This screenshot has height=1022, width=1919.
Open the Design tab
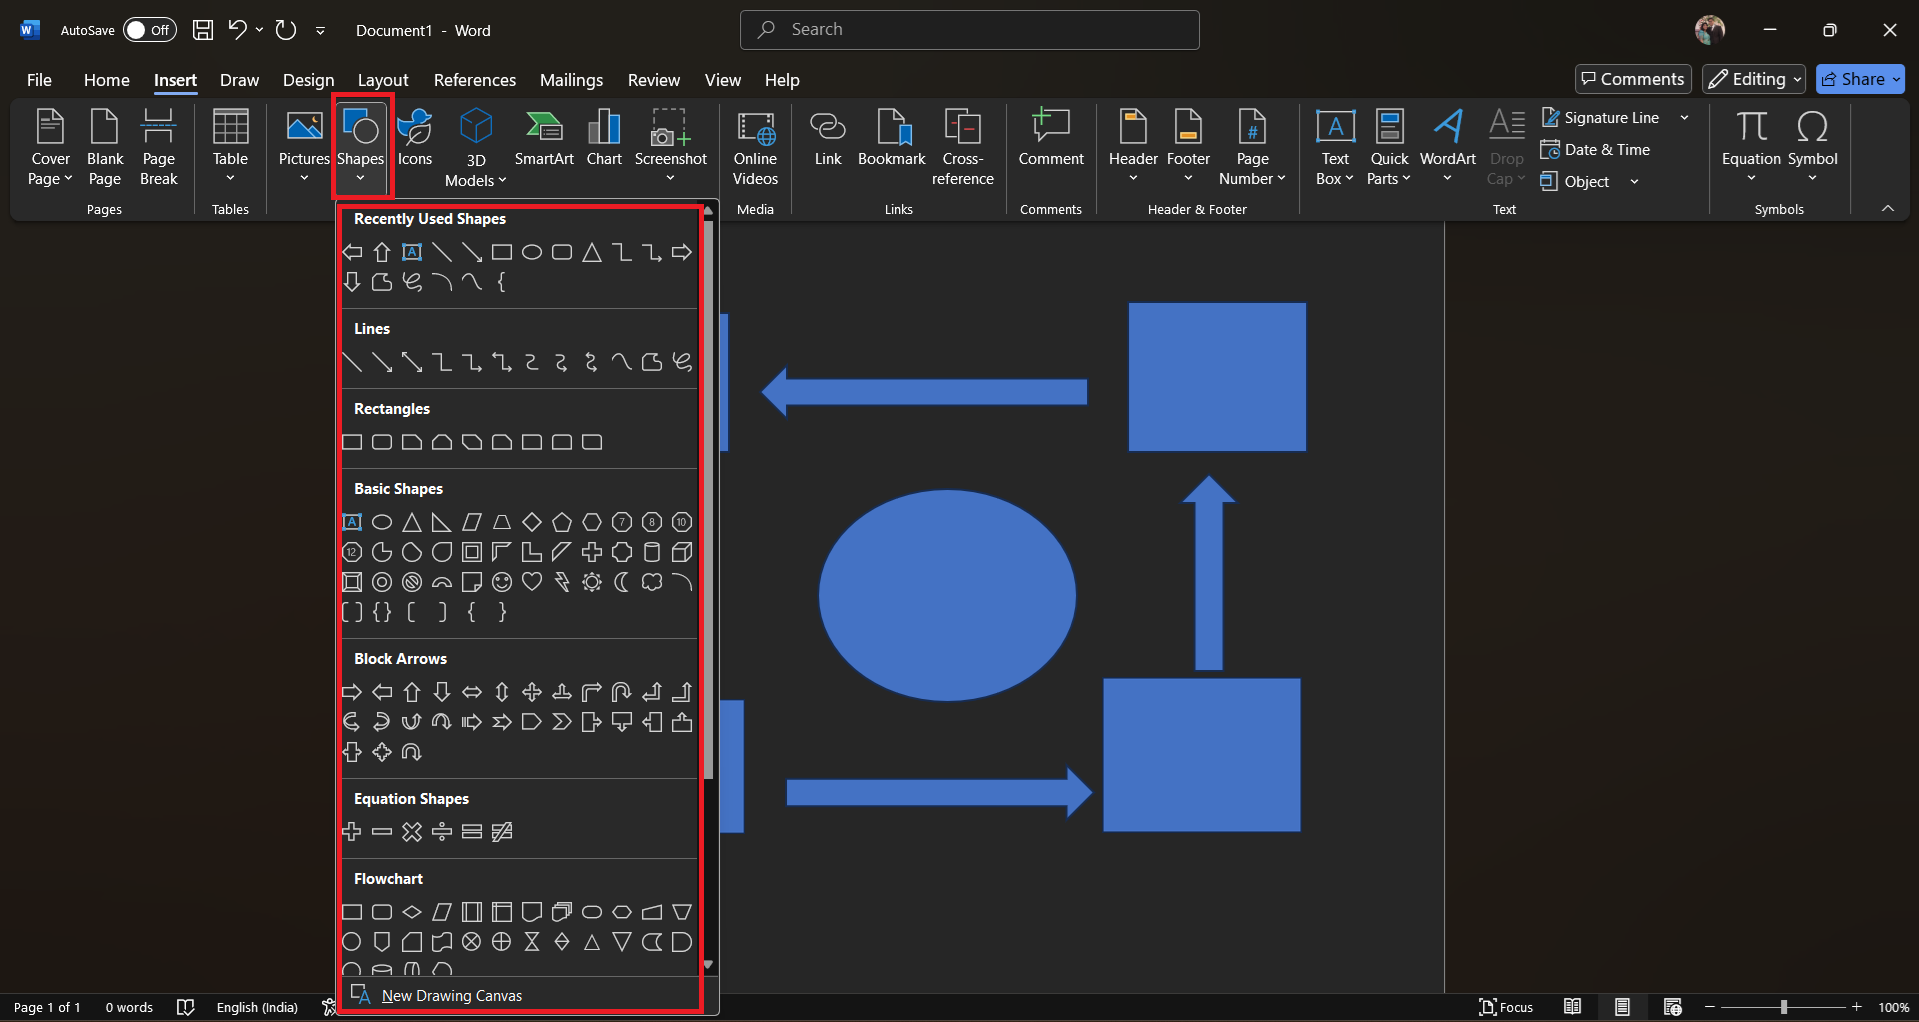click(x=308, y=80)
